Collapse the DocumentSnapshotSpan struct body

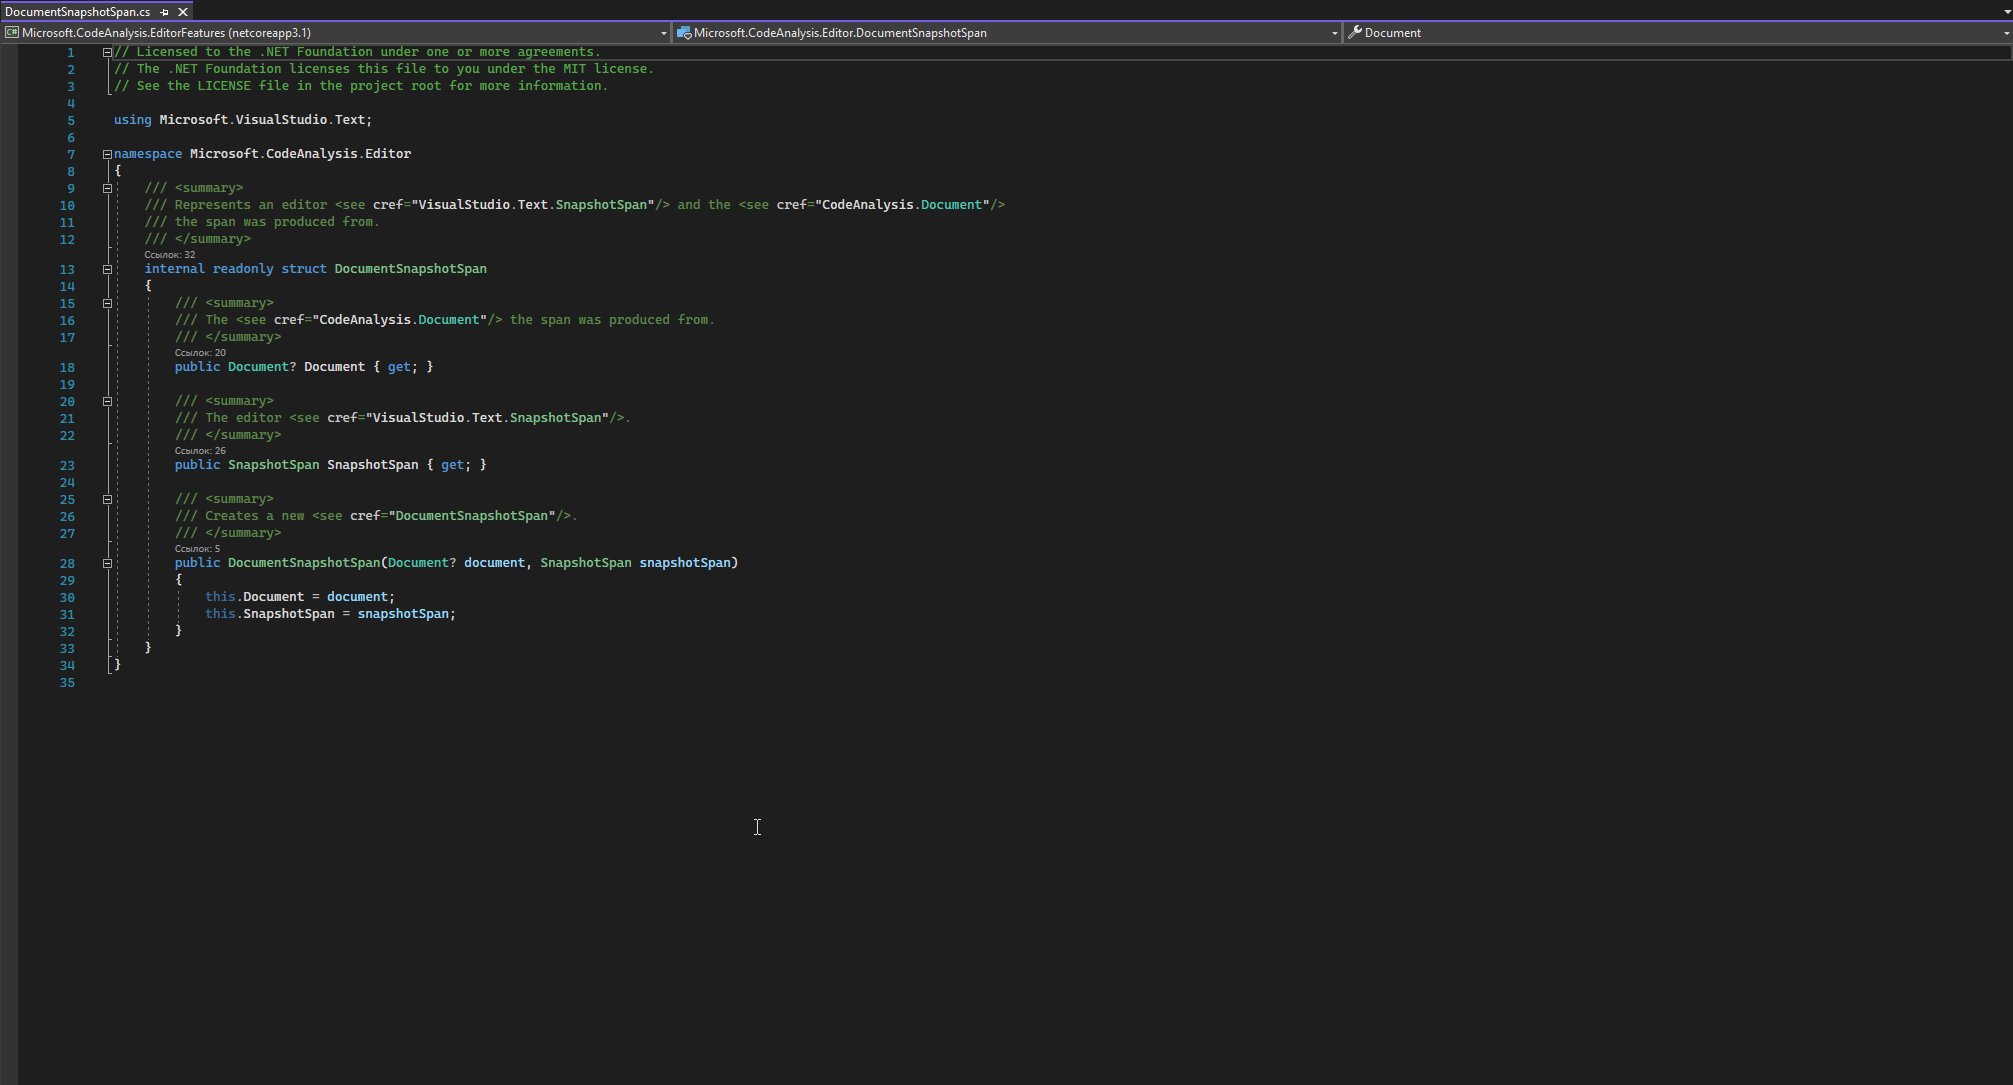tap(106, 268)
